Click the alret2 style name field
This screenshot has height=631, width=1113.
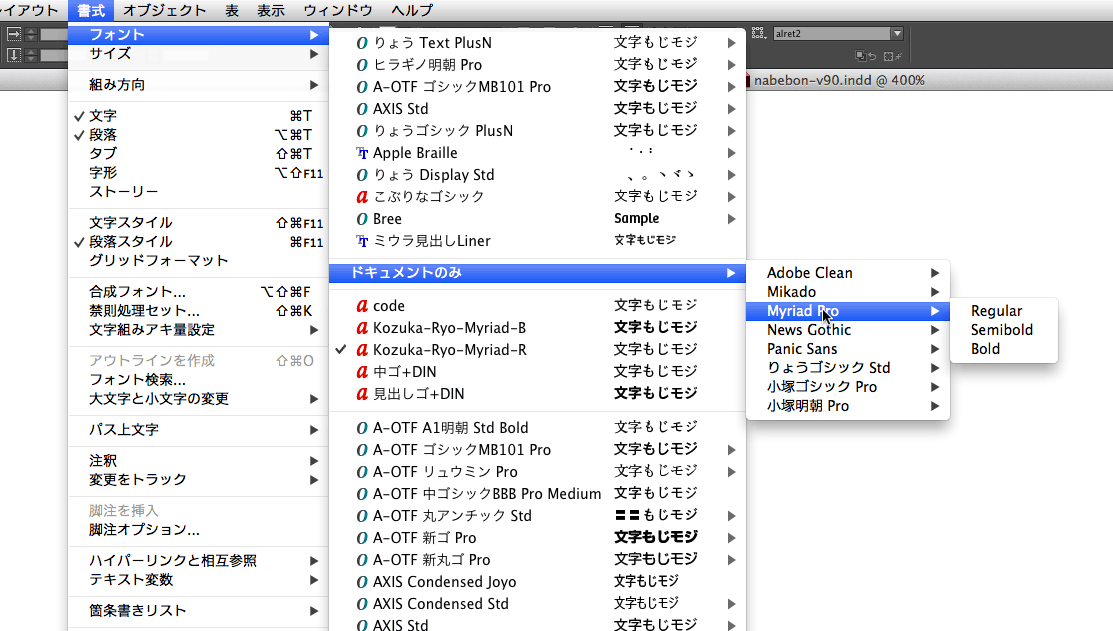coord(832,33)
